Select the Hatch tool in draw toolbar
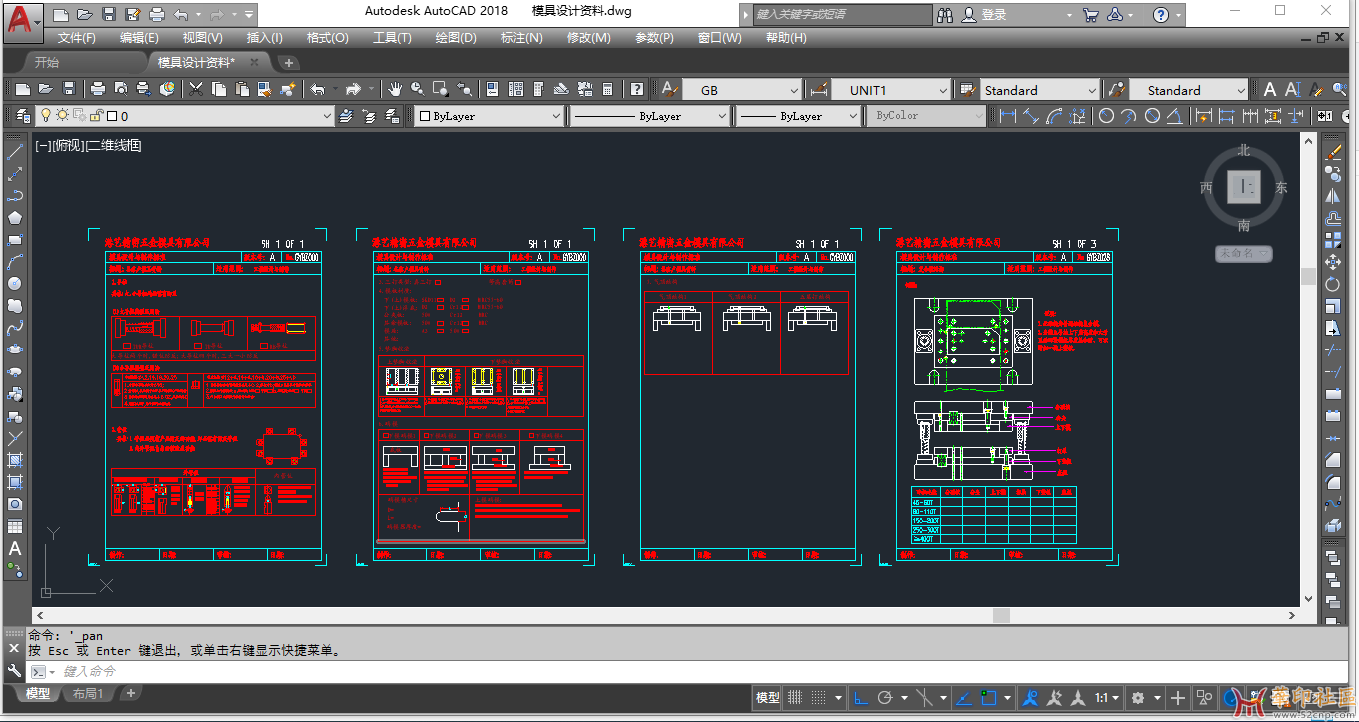Viewport: 1359px width, 722px height. pyautogui.click(x=15, y=460)
